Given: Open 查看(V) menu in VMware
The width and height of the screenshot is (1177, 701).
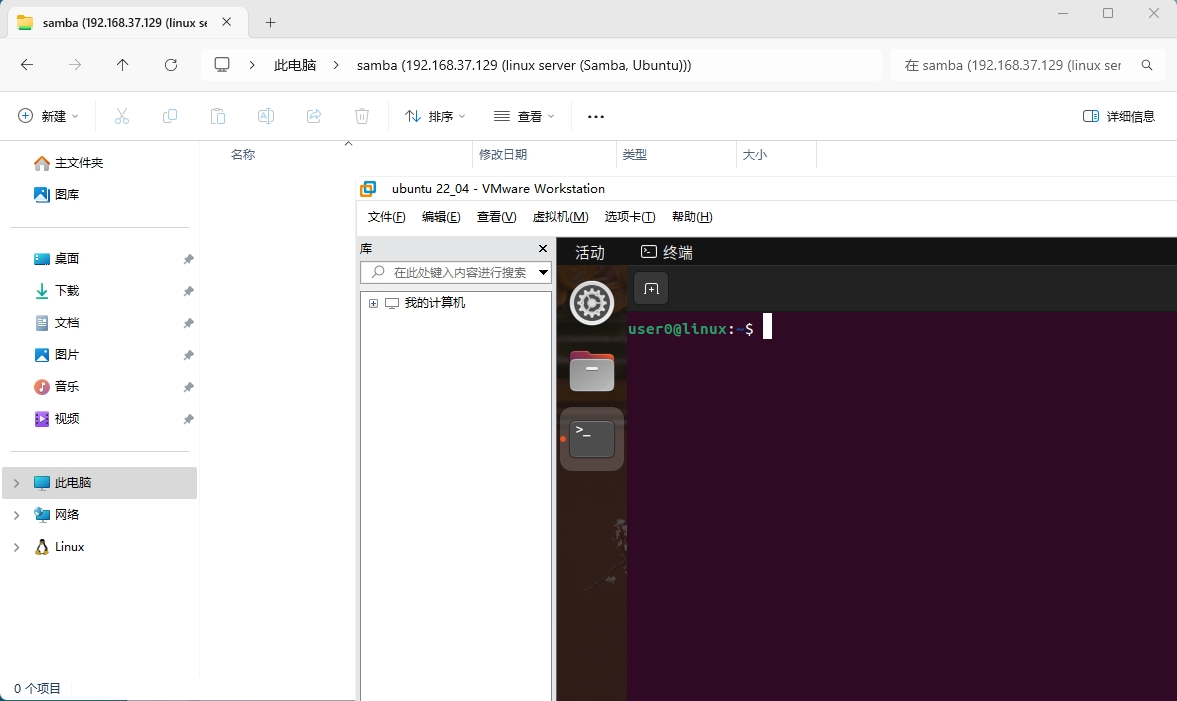Looking at the screenshot, I should (x=496, y=217).
